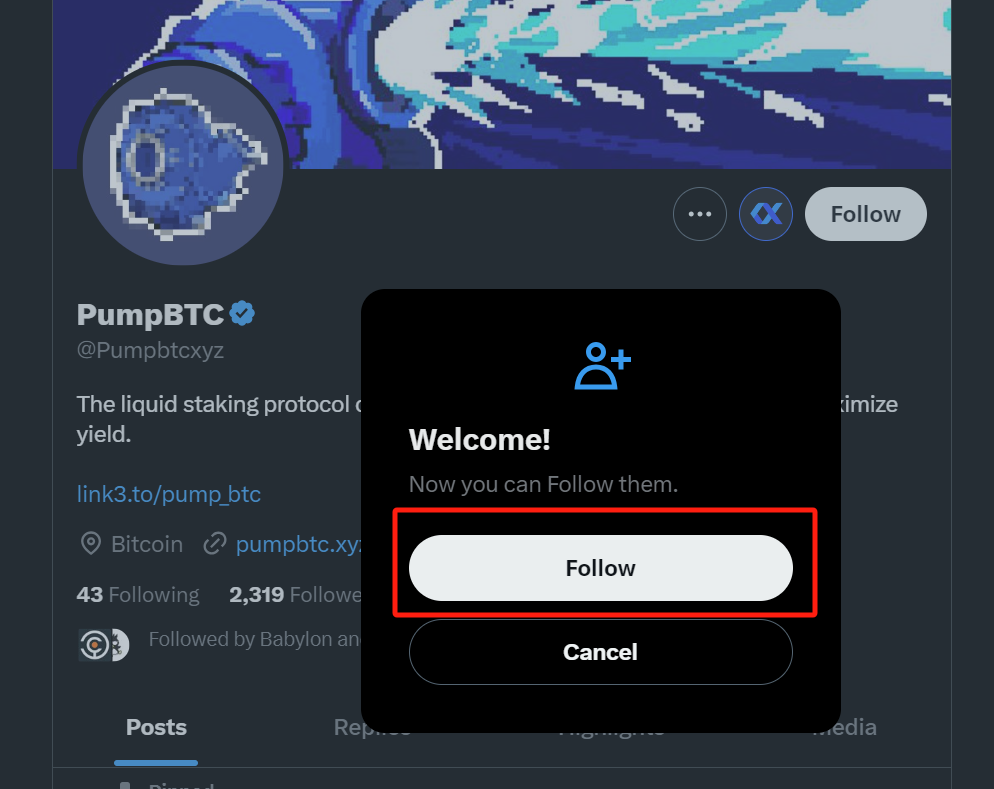Click the blue verified badge beside PumpBTC

(x=242, y=314)
